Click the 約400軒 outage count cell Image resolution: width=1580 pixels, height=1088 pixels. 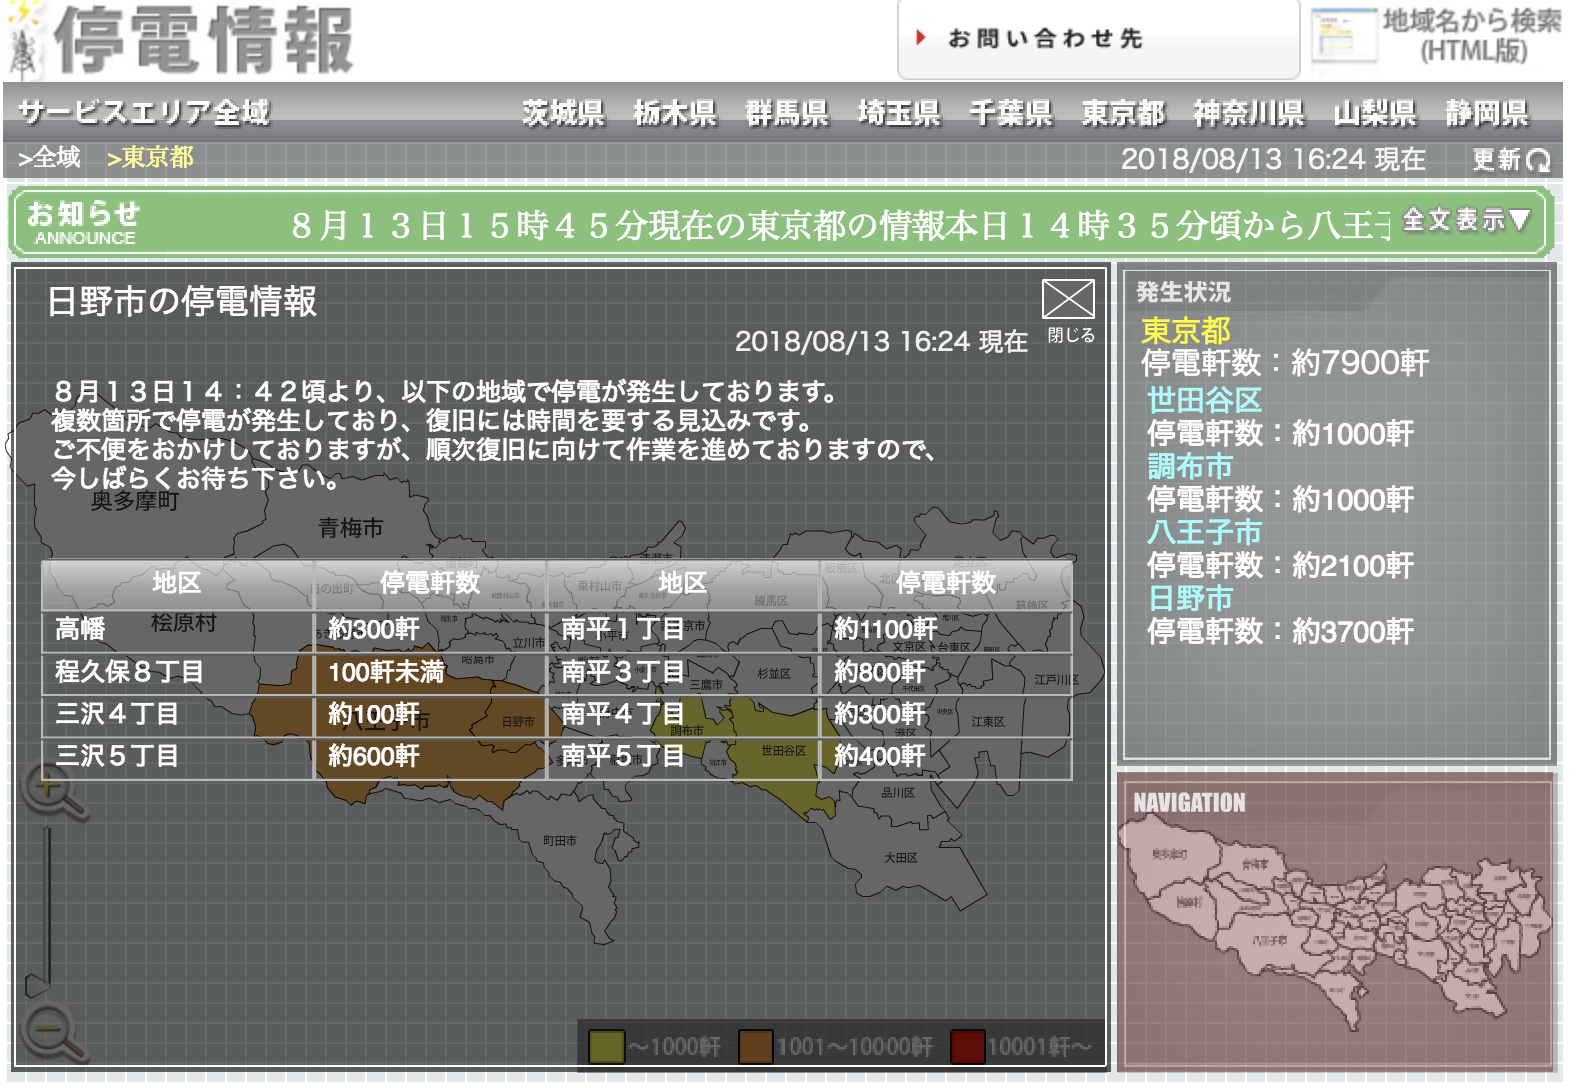pos(946,757)
